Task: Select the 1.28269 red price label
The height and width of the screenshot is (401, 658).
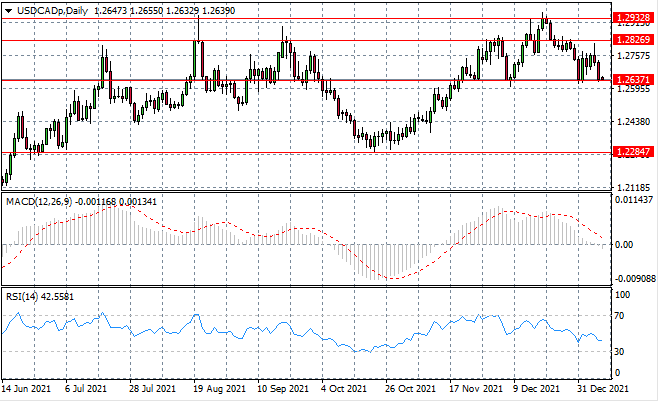Action: click(634, 40)
